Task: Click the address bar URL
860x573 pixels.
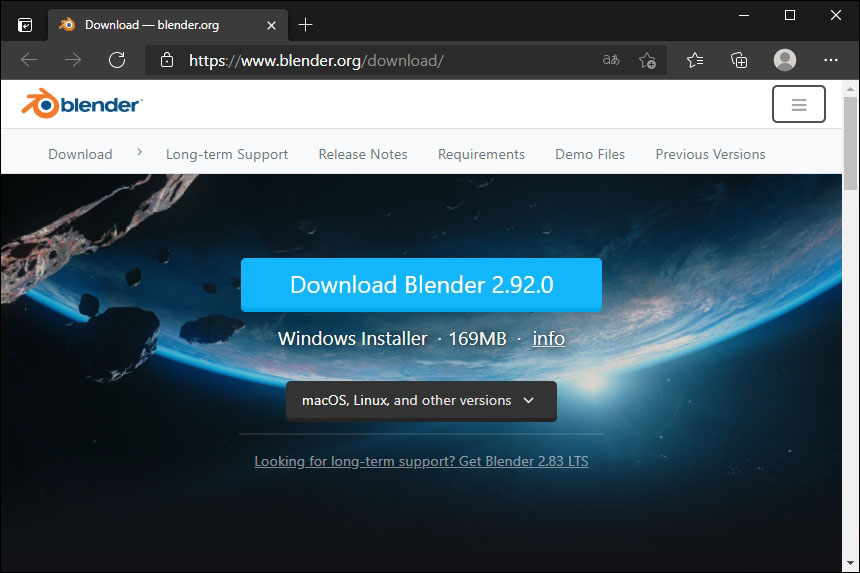Action: pyautogui.click(x=316, y=60)
